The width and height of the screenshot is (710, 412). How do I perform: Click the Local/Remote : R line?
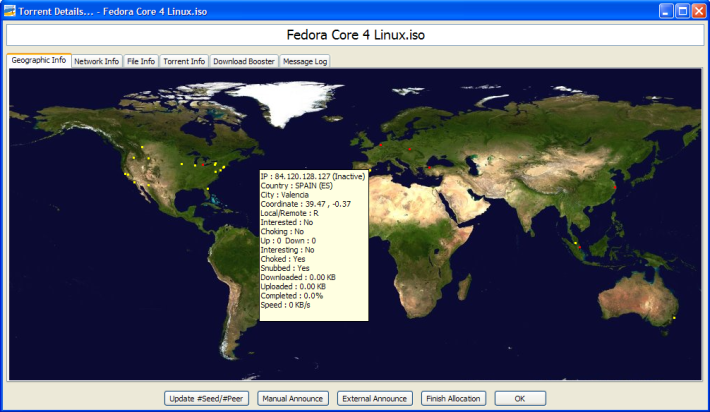tap(289, 213)
